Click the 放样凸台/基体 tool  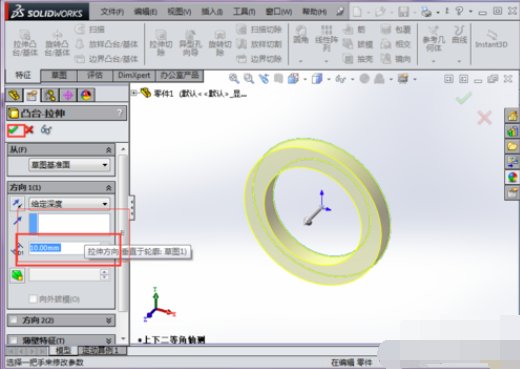107,44
